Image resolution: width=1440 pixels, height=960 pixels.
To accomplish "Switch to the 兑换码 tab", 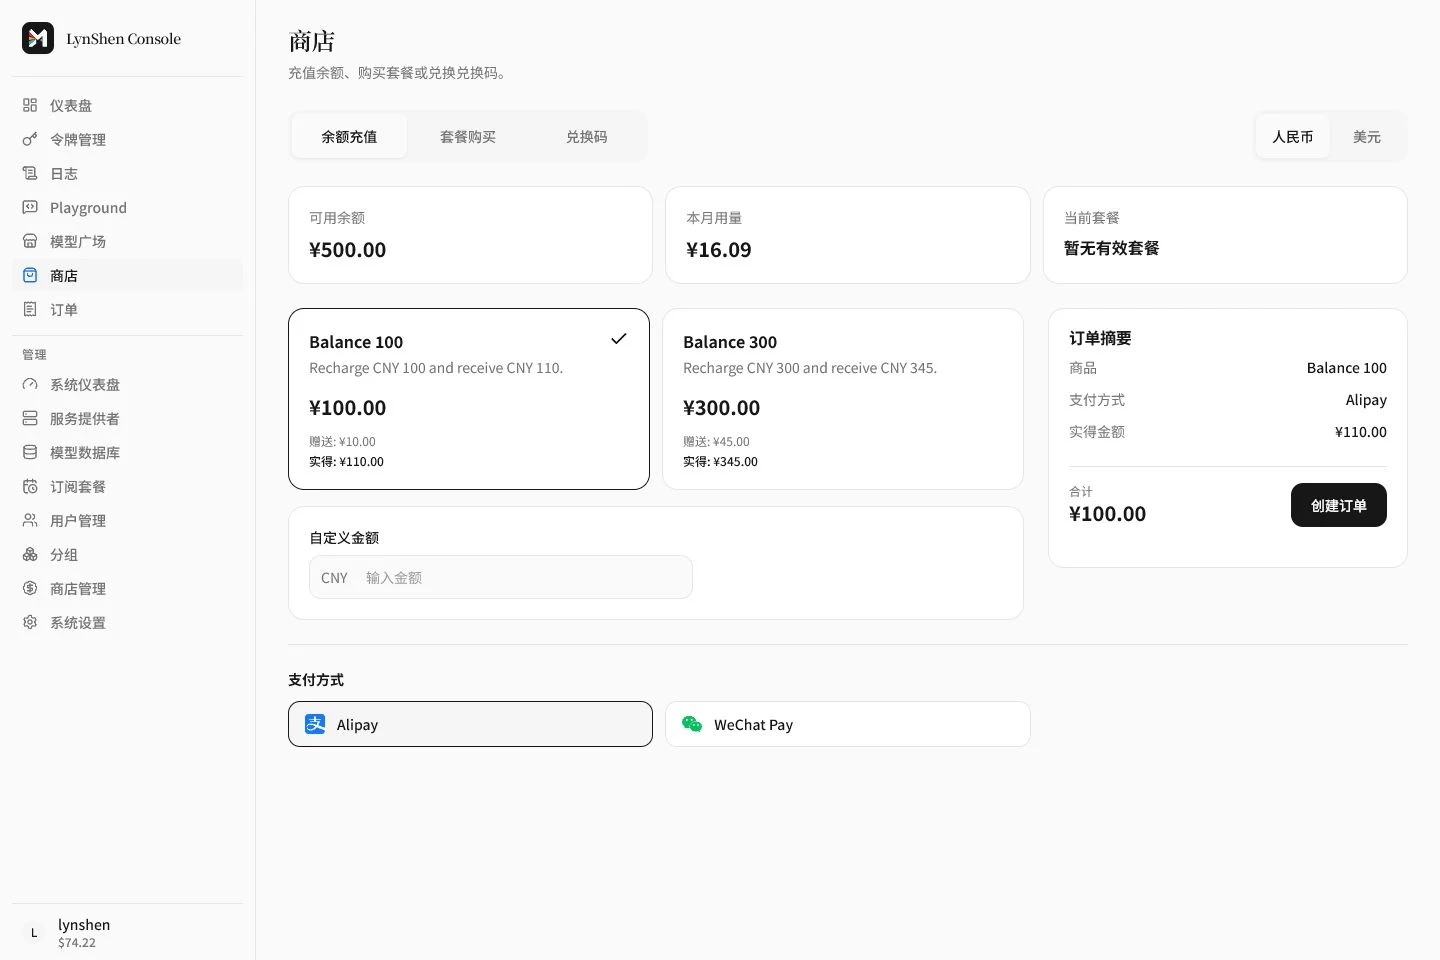I will point(587,136).
